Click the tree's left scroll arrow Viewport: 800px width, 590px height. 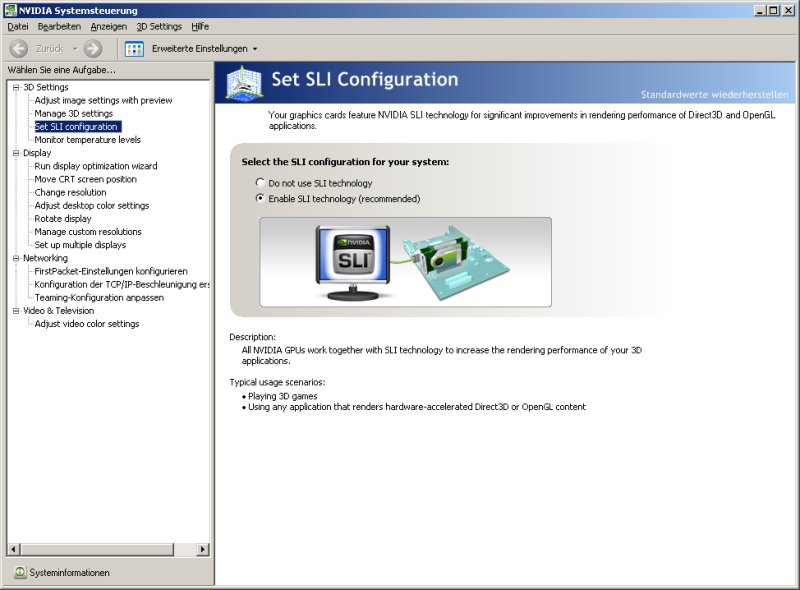coord(13,550)
